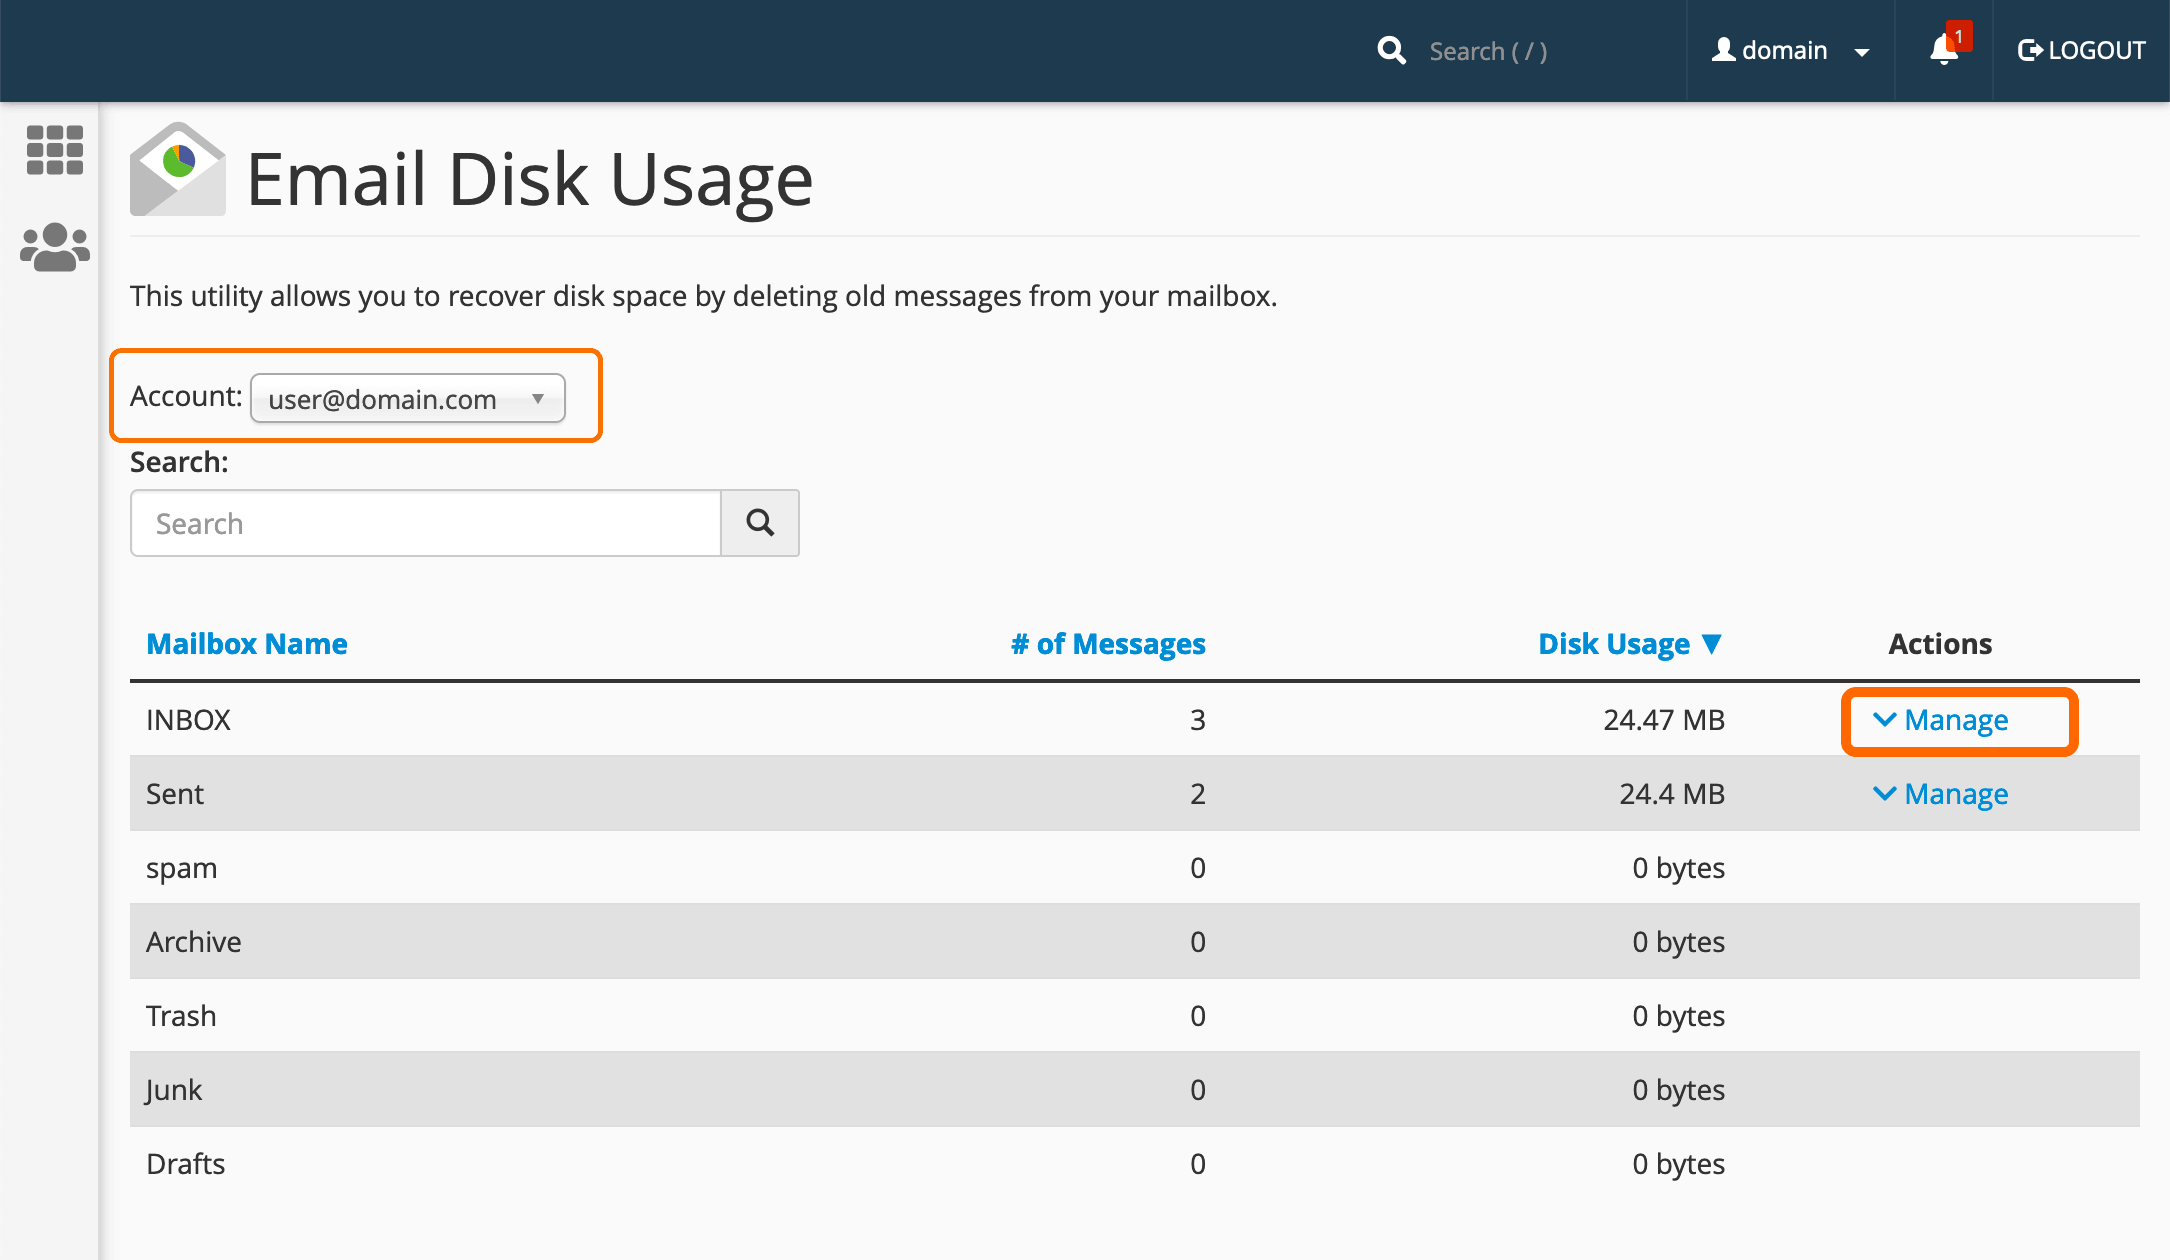
Task: Click the magnifying glass to run mailbox search
Action: pos(759,522)
